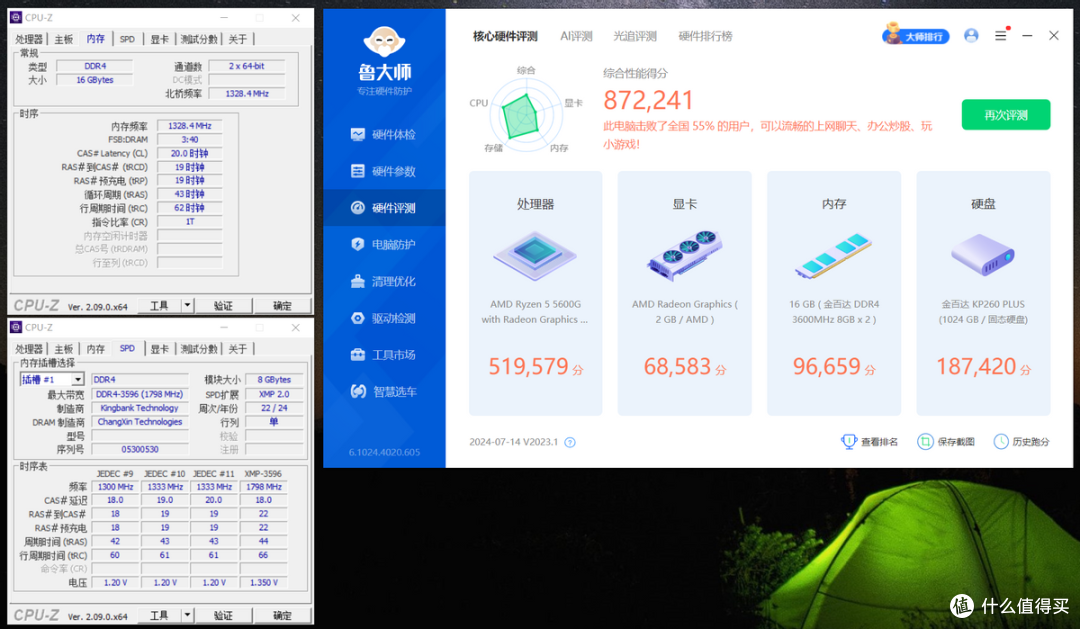This screenshot has height=629, width=1080.
Task: Click the Kingbank Technology manufacturer field
Action: 140,409
